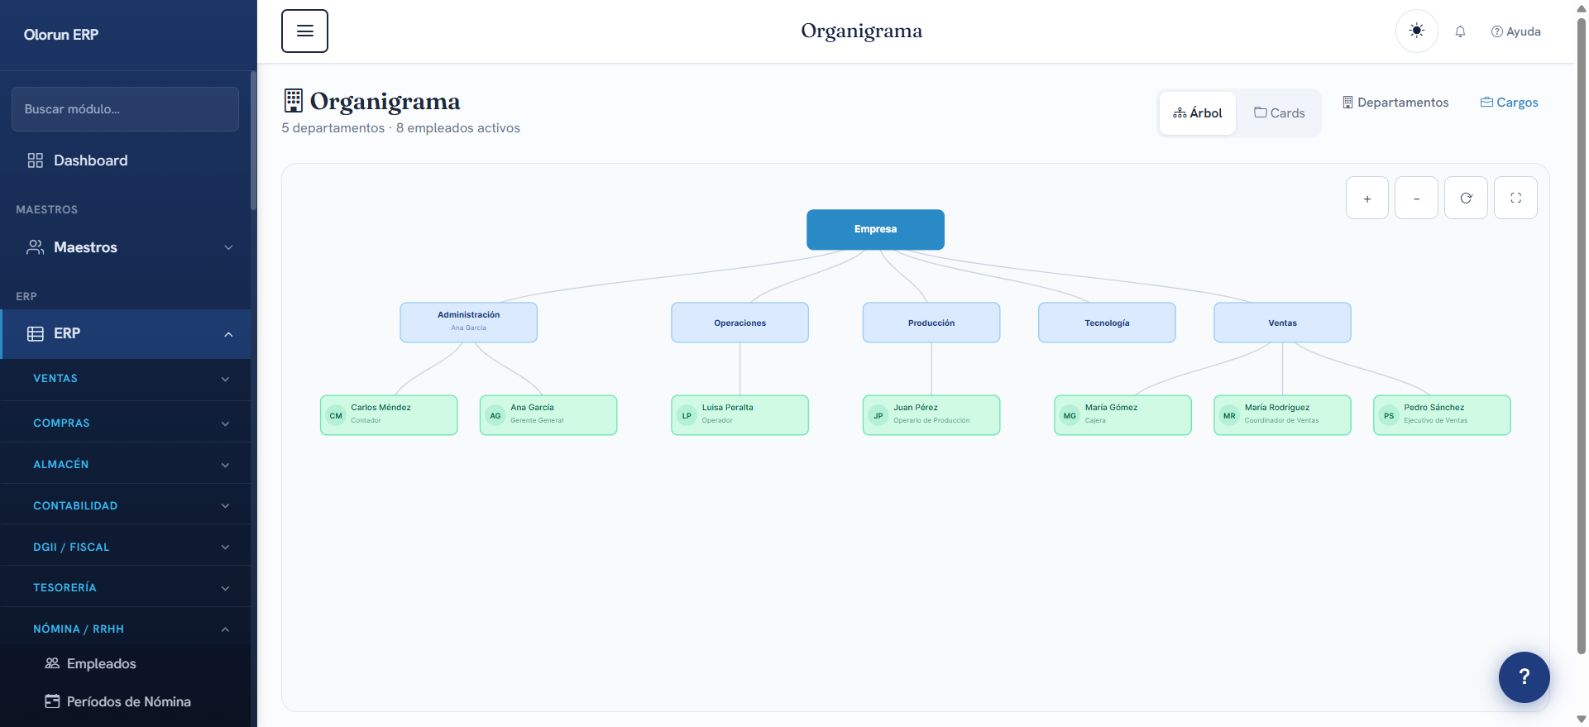
Task: Open the hamburger menu button
Action: pos(305,31)
